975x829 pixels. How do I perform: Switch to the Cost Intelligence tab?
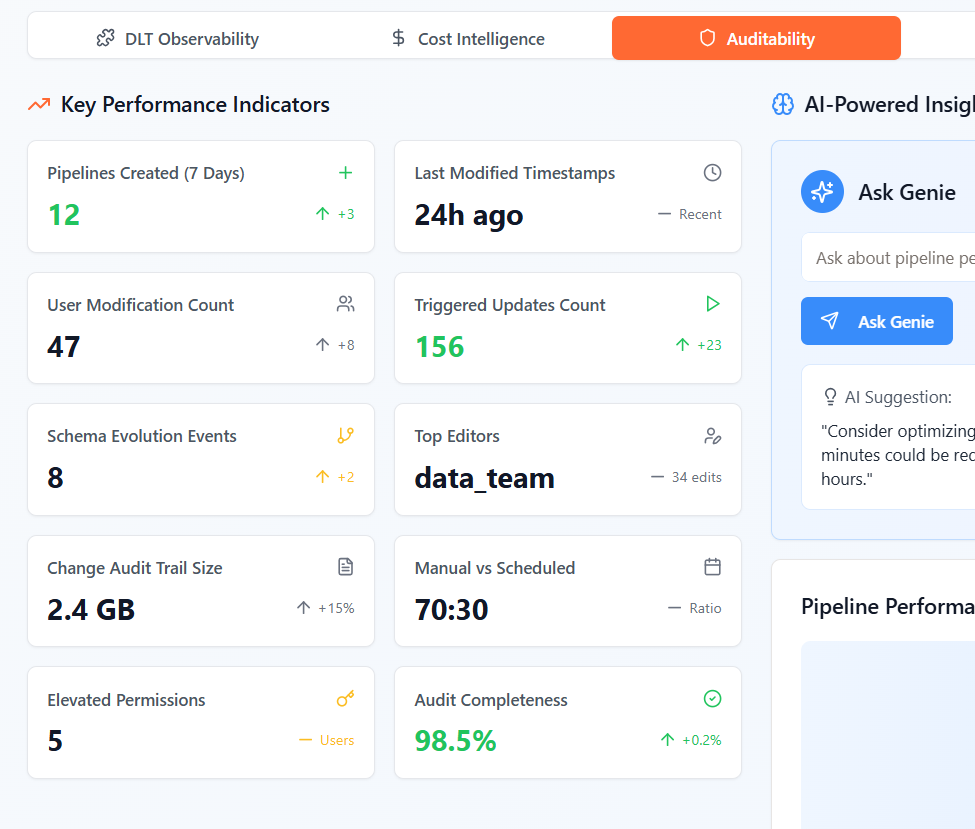tap(468, 38)
